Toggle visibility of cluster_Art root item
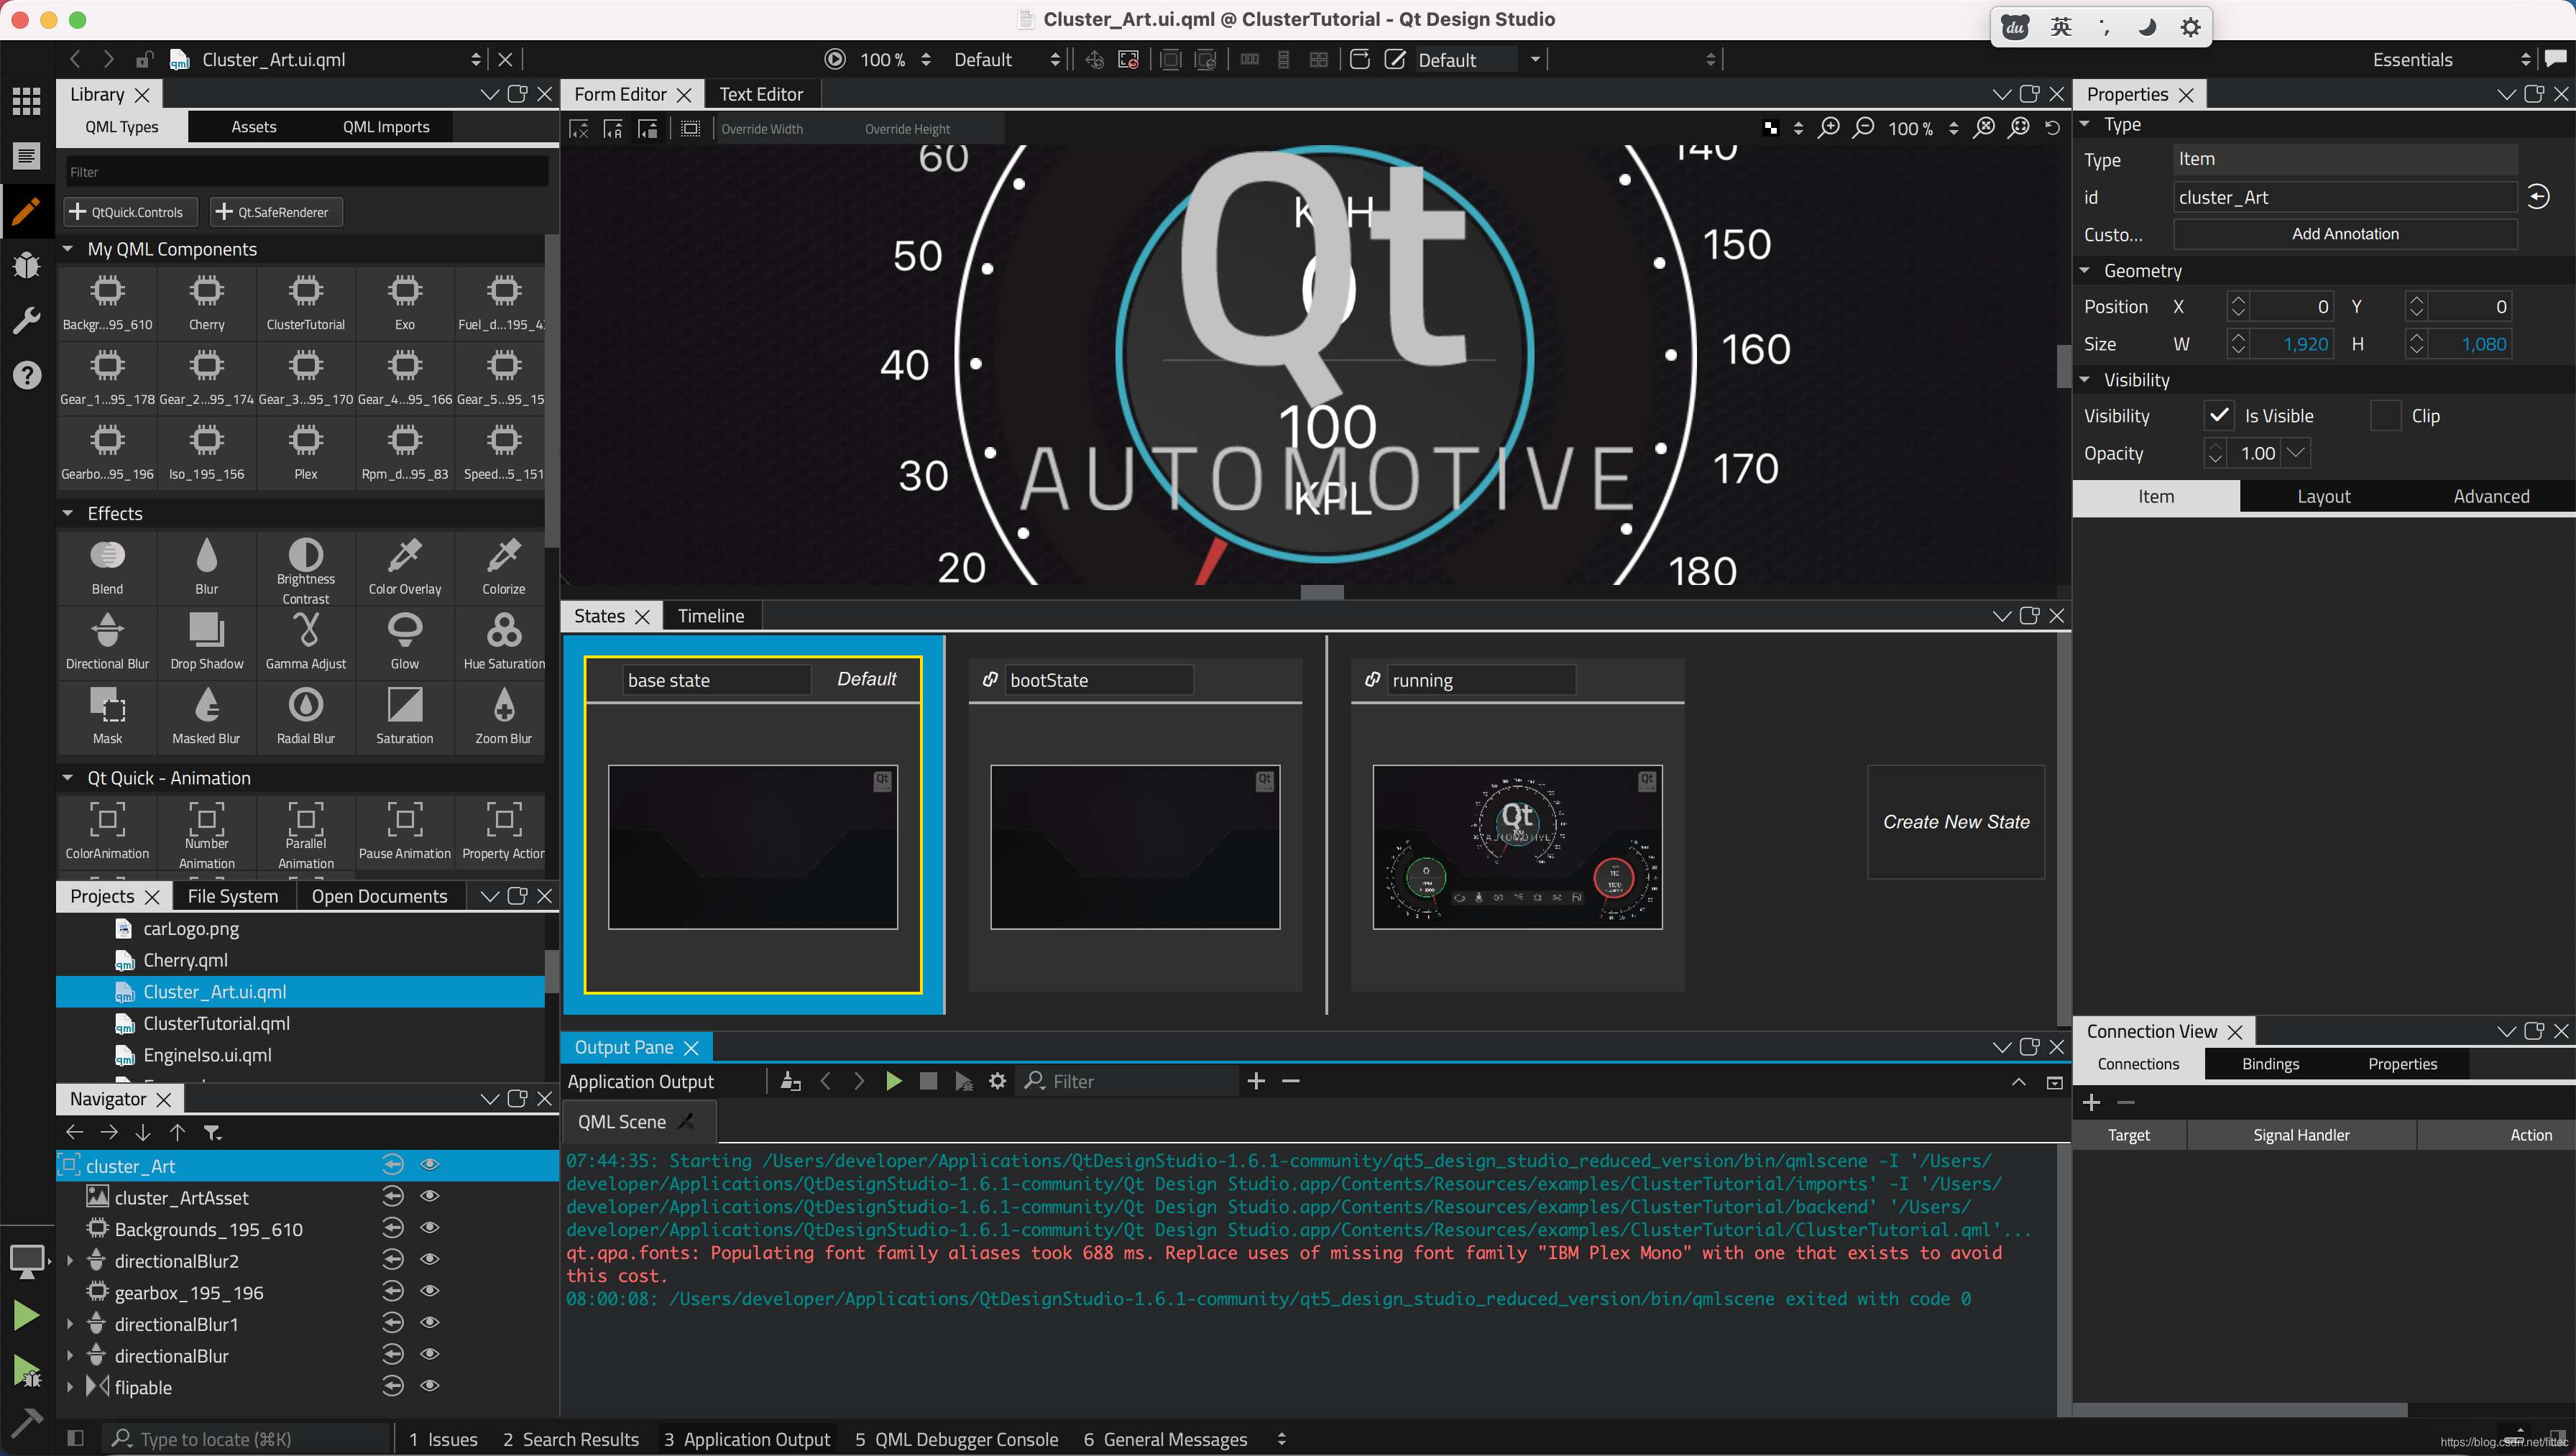Viewport: 2576px width, 1456px height. point(430,1165)
